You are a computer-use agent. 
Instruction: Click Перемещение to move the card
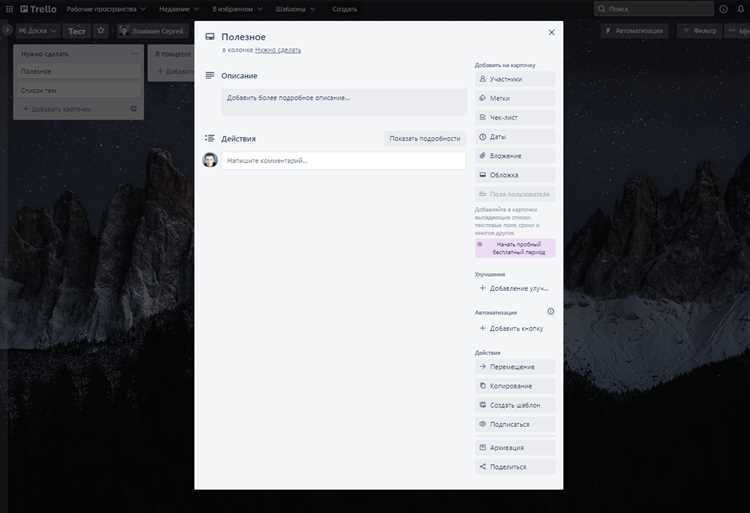[x=515, y=367]
